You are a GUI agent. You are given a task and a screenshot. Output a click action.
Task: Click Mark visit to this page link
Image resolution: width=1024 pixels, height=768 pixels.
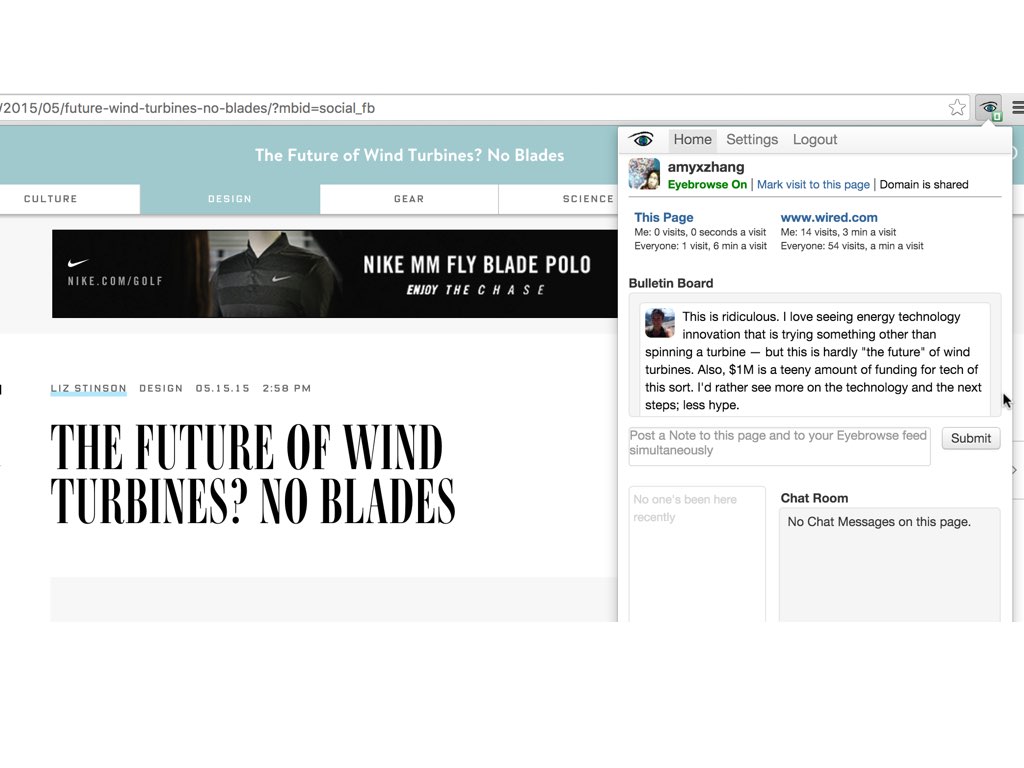[813, 184]
